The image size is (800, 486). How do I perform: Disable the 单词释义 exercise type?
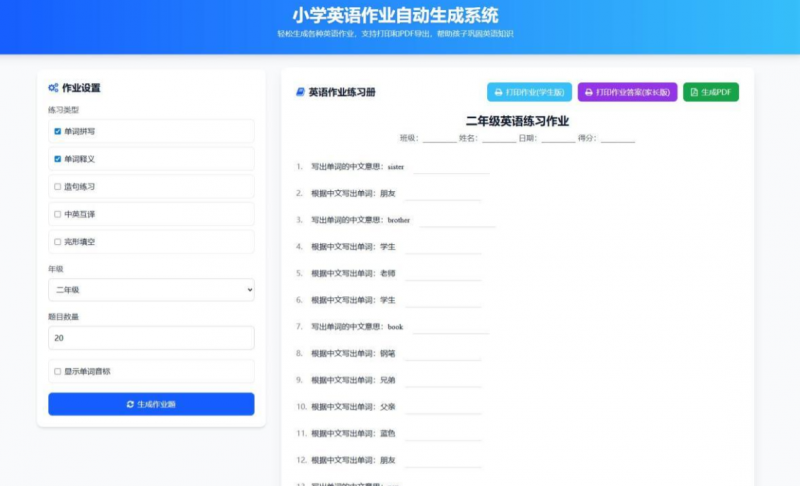(57, 159)
